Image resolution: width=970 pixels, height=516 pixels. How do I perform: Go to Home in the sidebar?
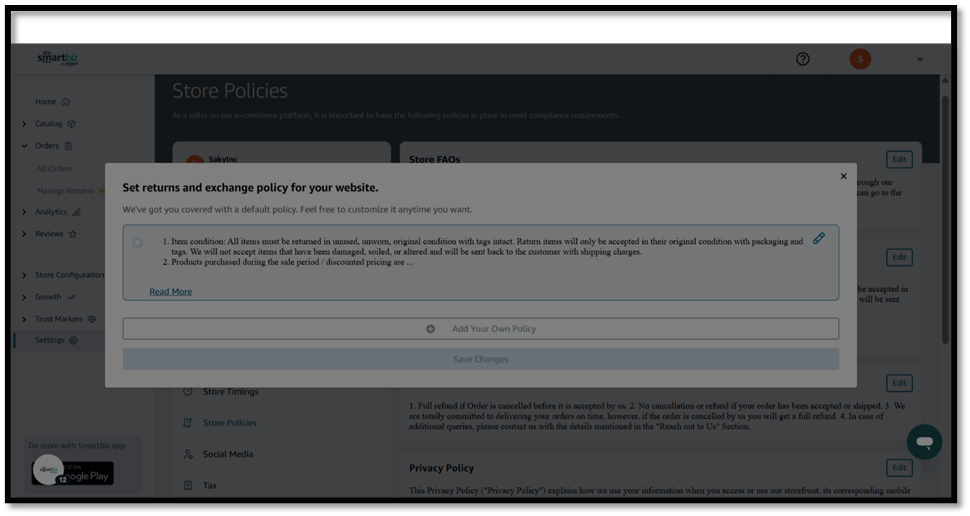(46, 101)
